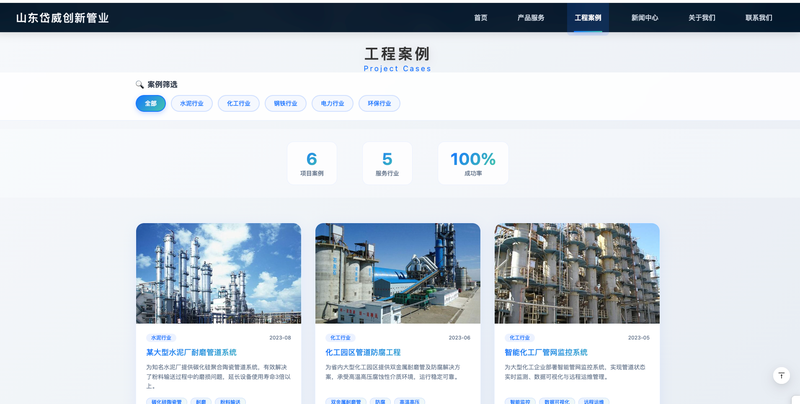This screenshot has height=404, width=800.
Task: Open the 首页 navigation item
Action: pos(481,18)
